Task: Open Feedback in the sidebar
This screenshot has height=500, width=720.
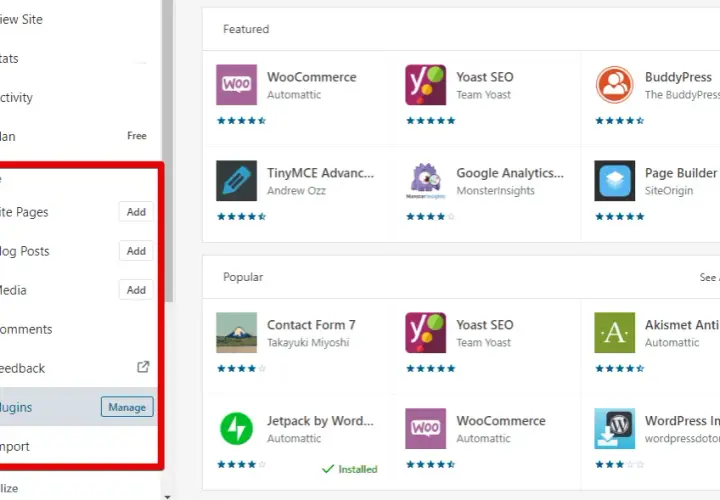Action: pyautogui.click(x=22, y=368)
